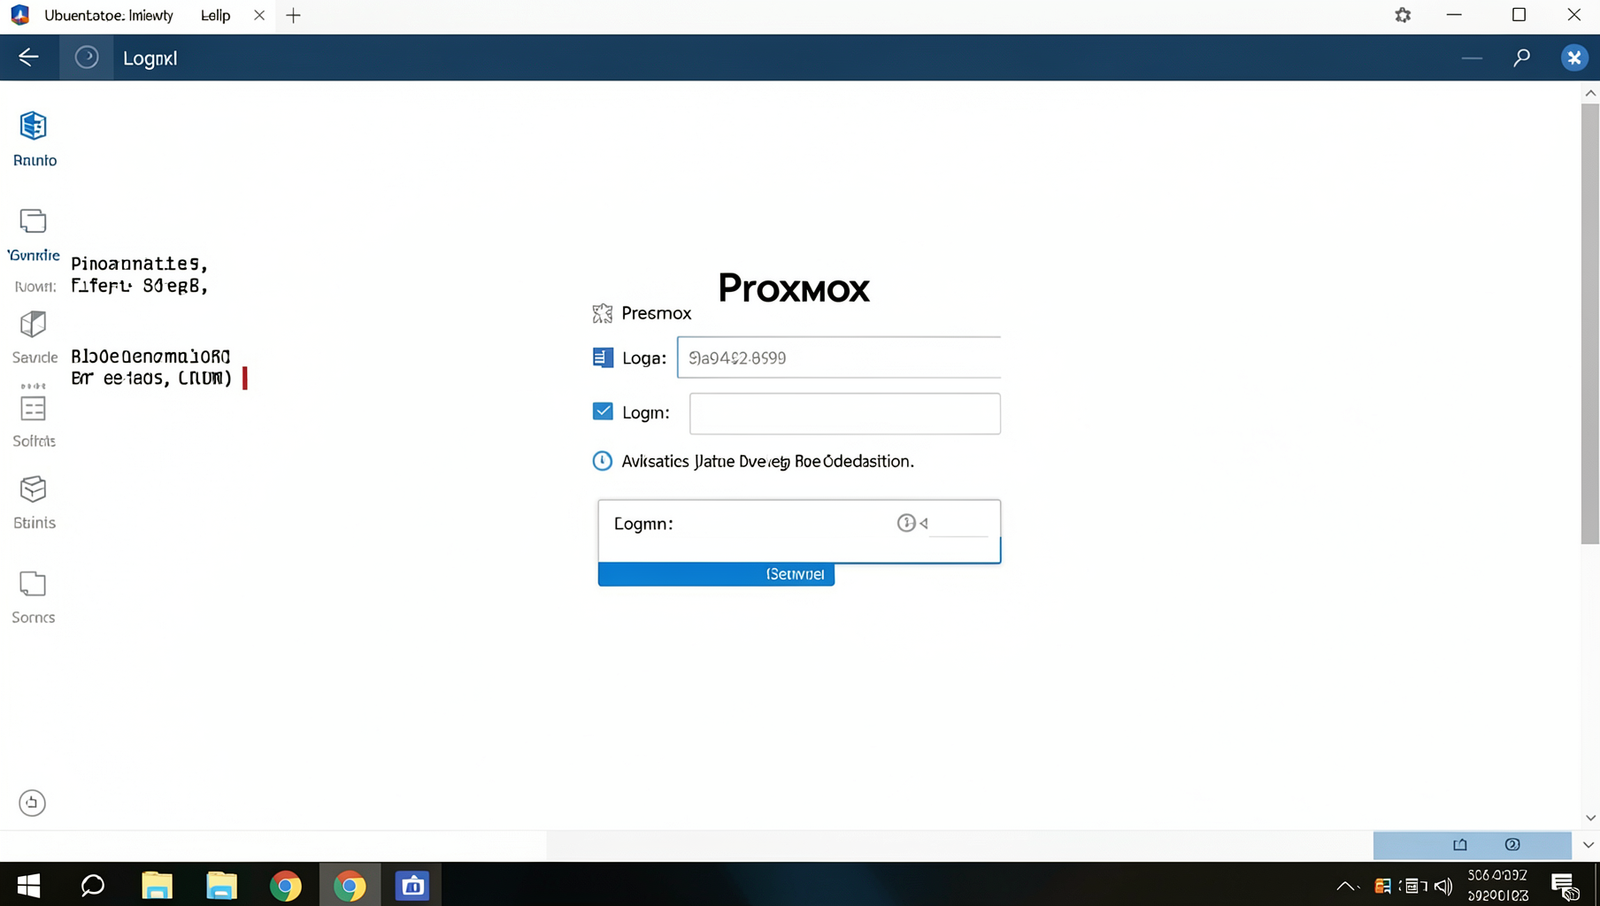Open the Rninto sidebar item

coord(34,139)
